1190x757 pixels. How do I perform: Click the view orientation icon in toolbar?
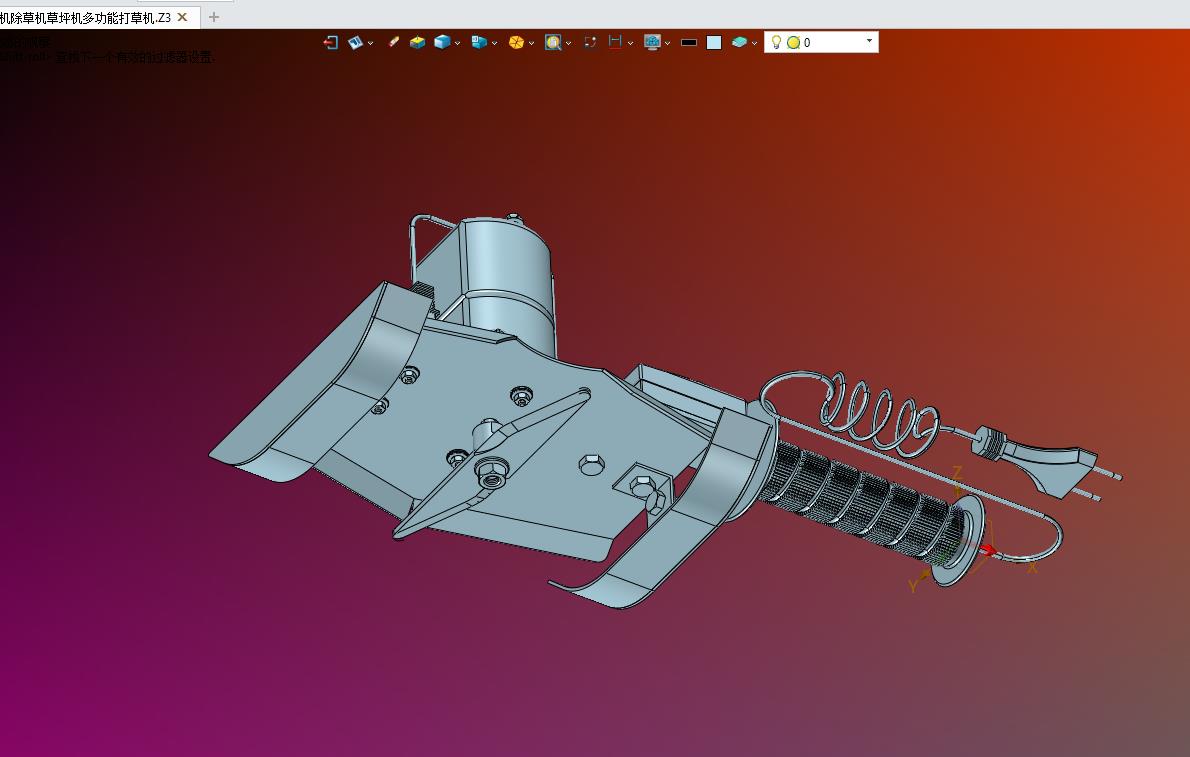point(355,43)
